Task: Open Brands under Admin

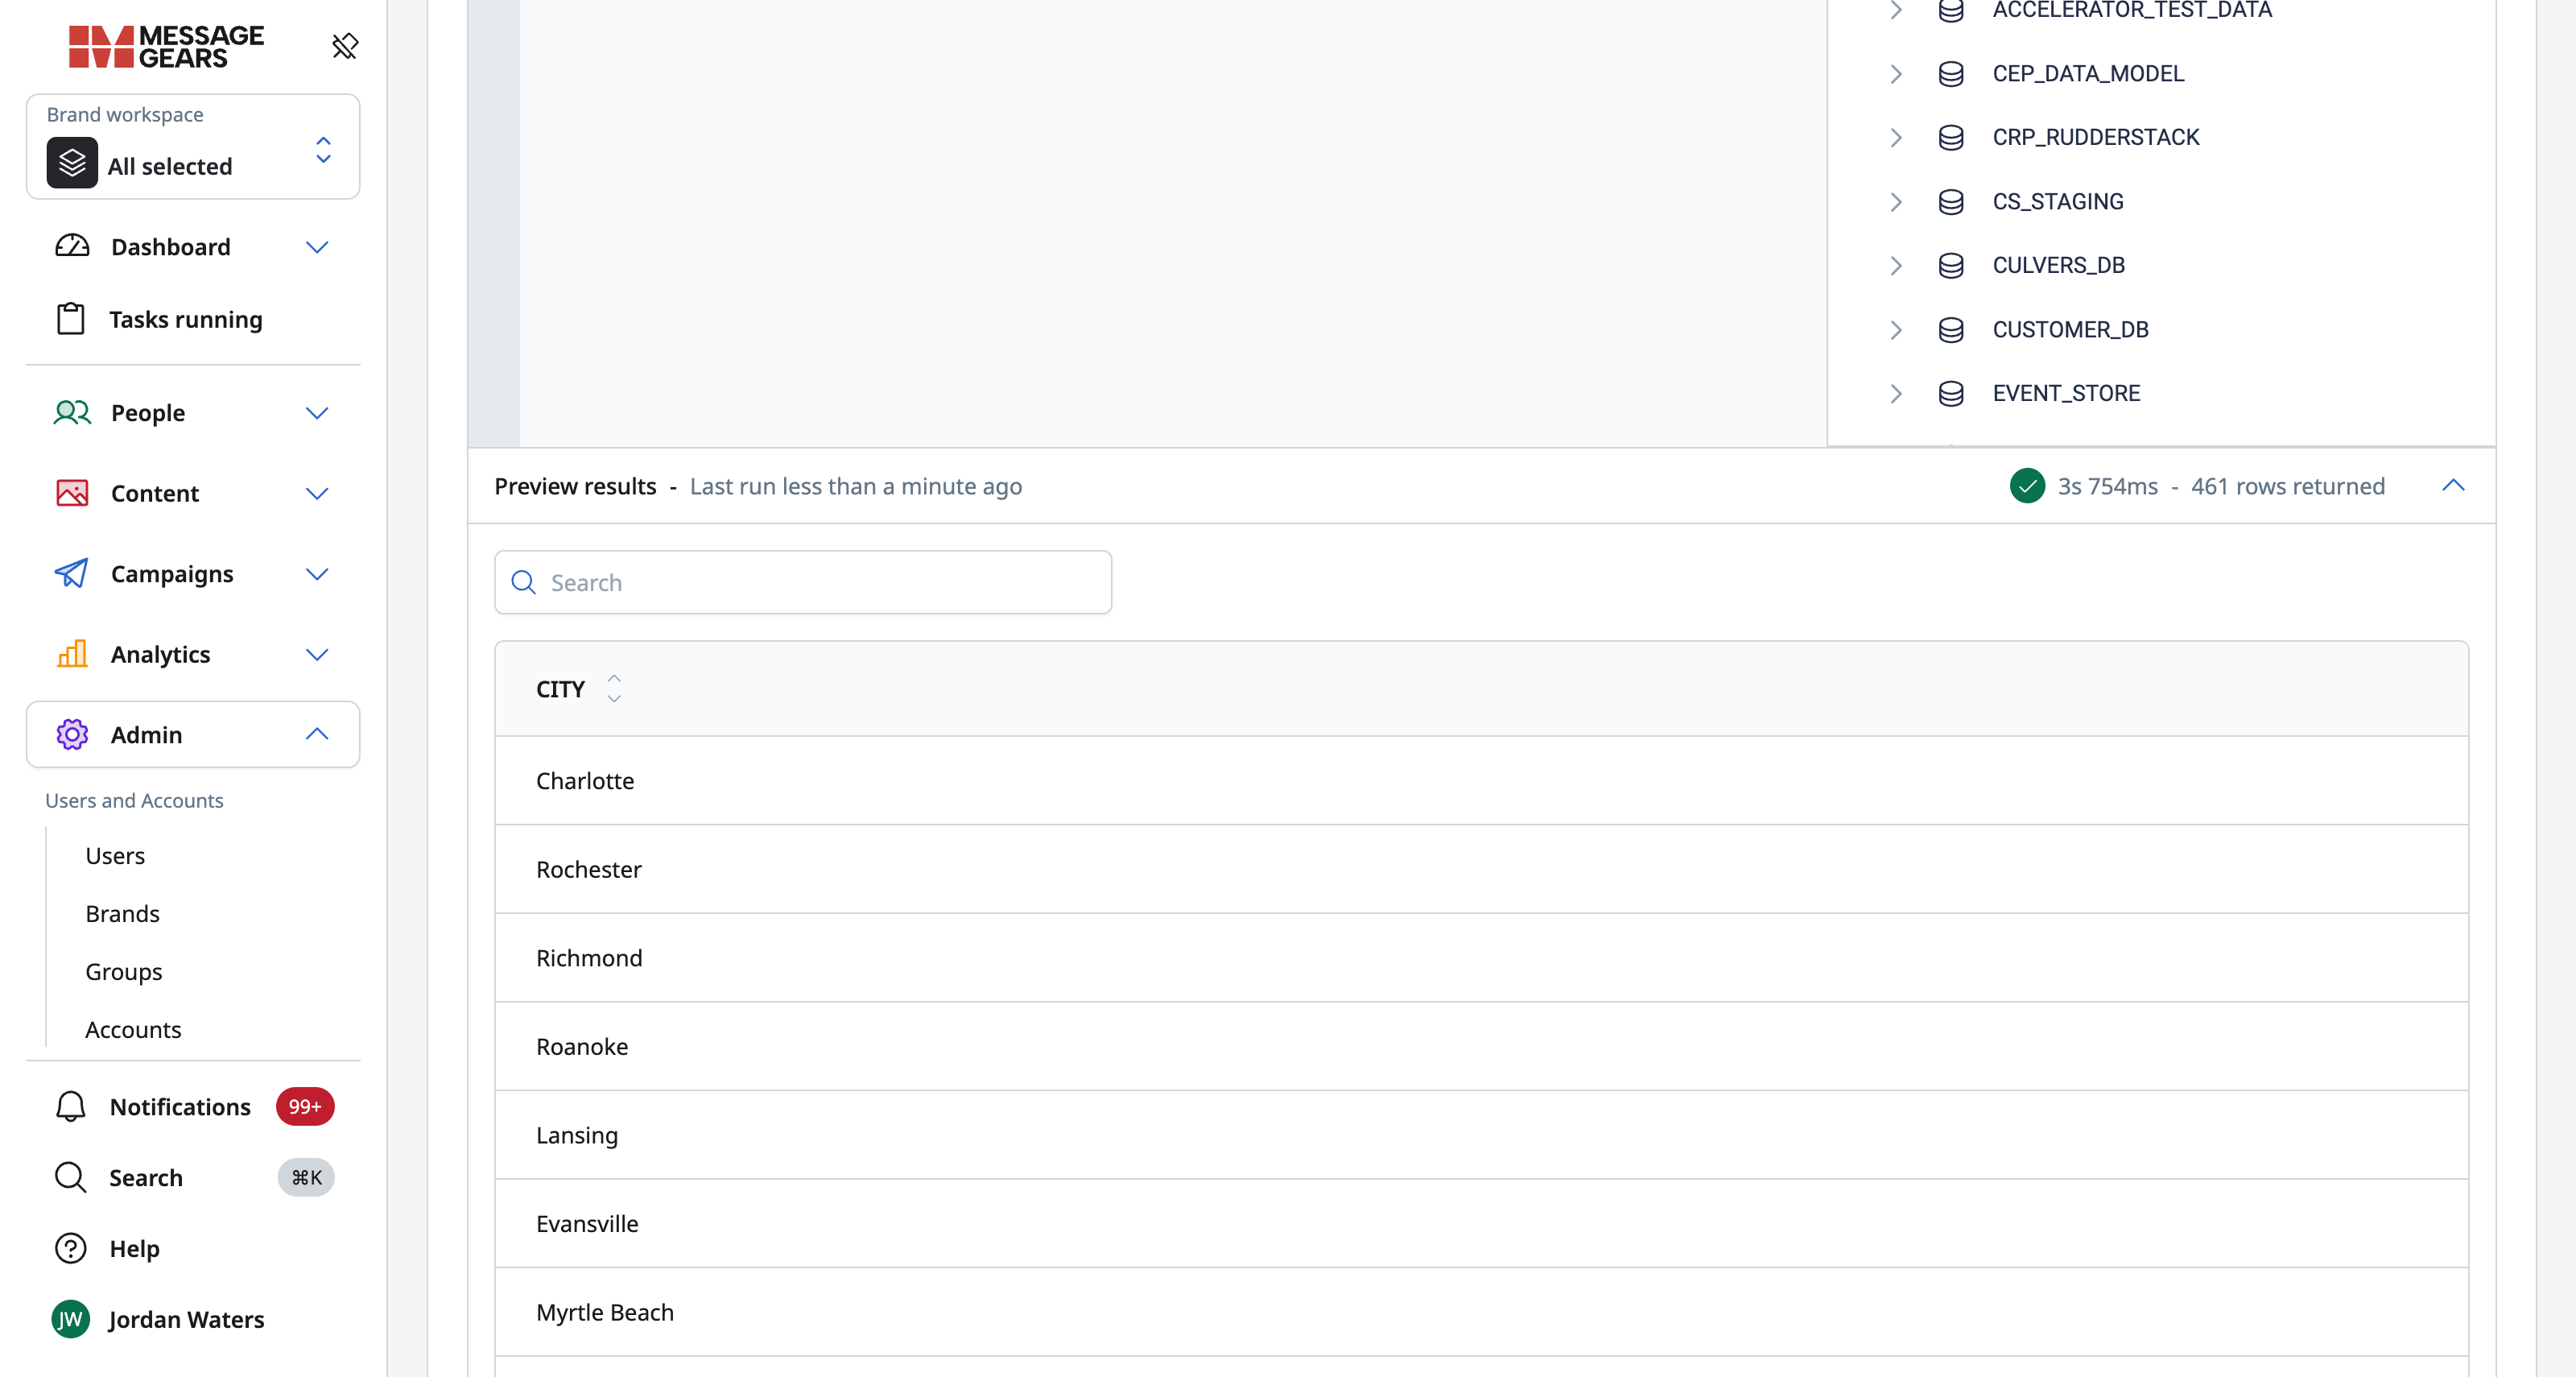Action: point(122,914)
